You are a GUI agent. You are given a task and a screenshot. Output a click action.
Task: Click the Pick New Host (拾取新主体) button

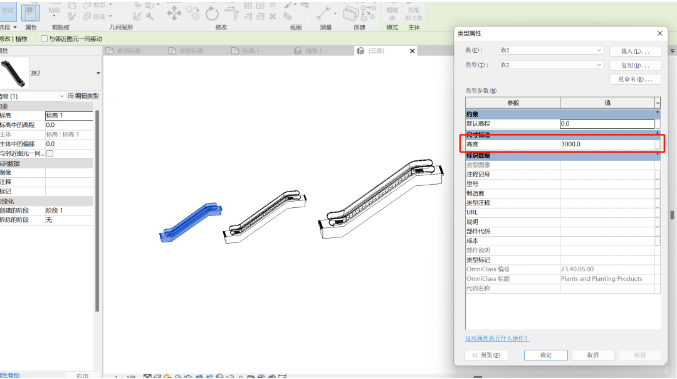pos(414,14)
